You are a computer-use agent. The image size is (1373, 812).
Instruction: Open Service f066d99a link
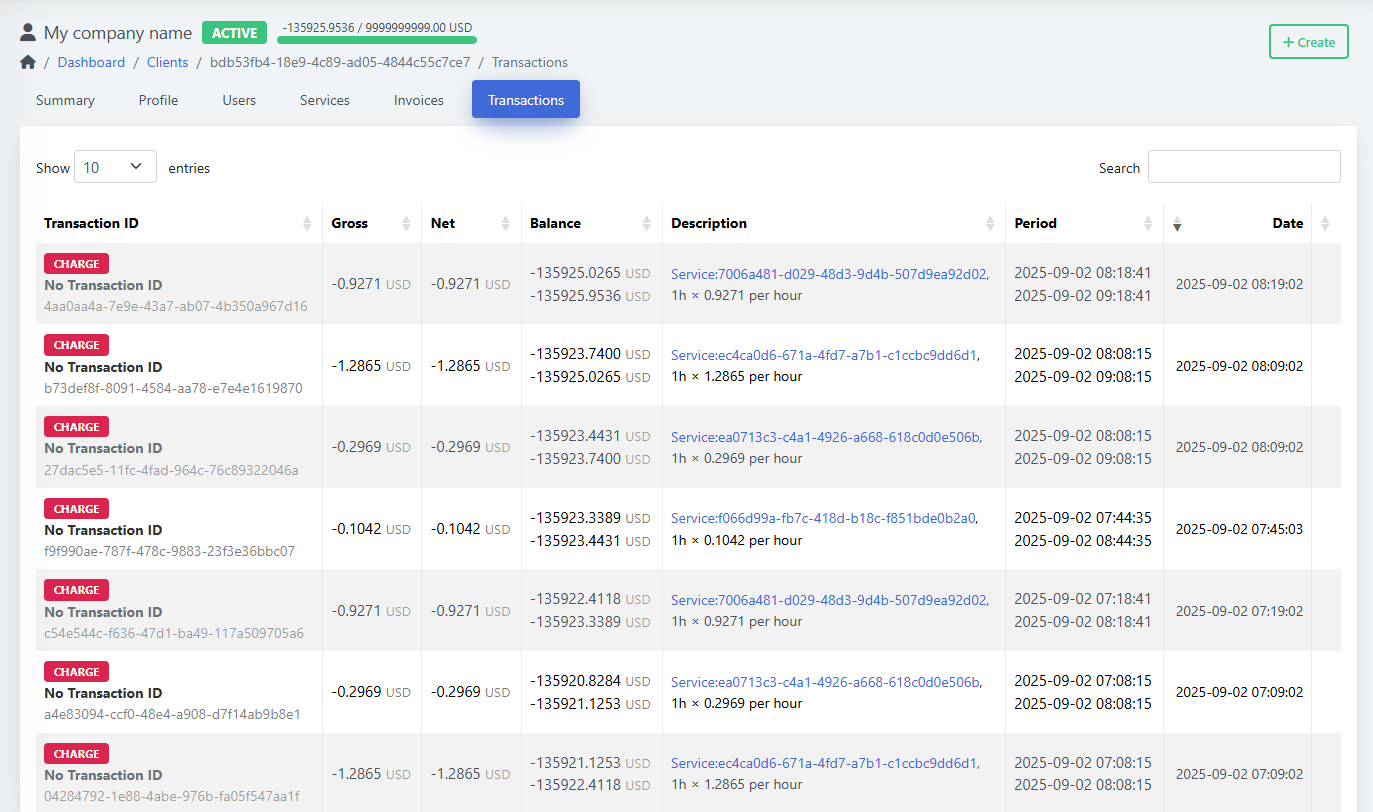(824, 518)
